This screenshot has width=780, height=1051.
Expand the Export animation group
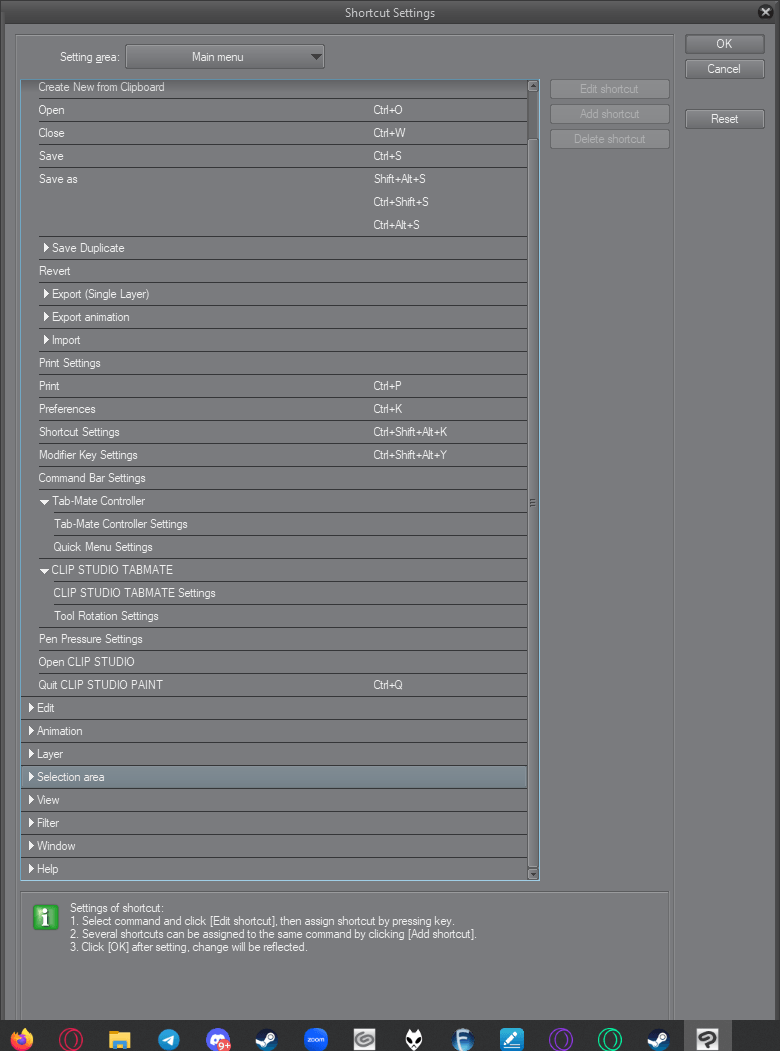(x=47, y=317)
